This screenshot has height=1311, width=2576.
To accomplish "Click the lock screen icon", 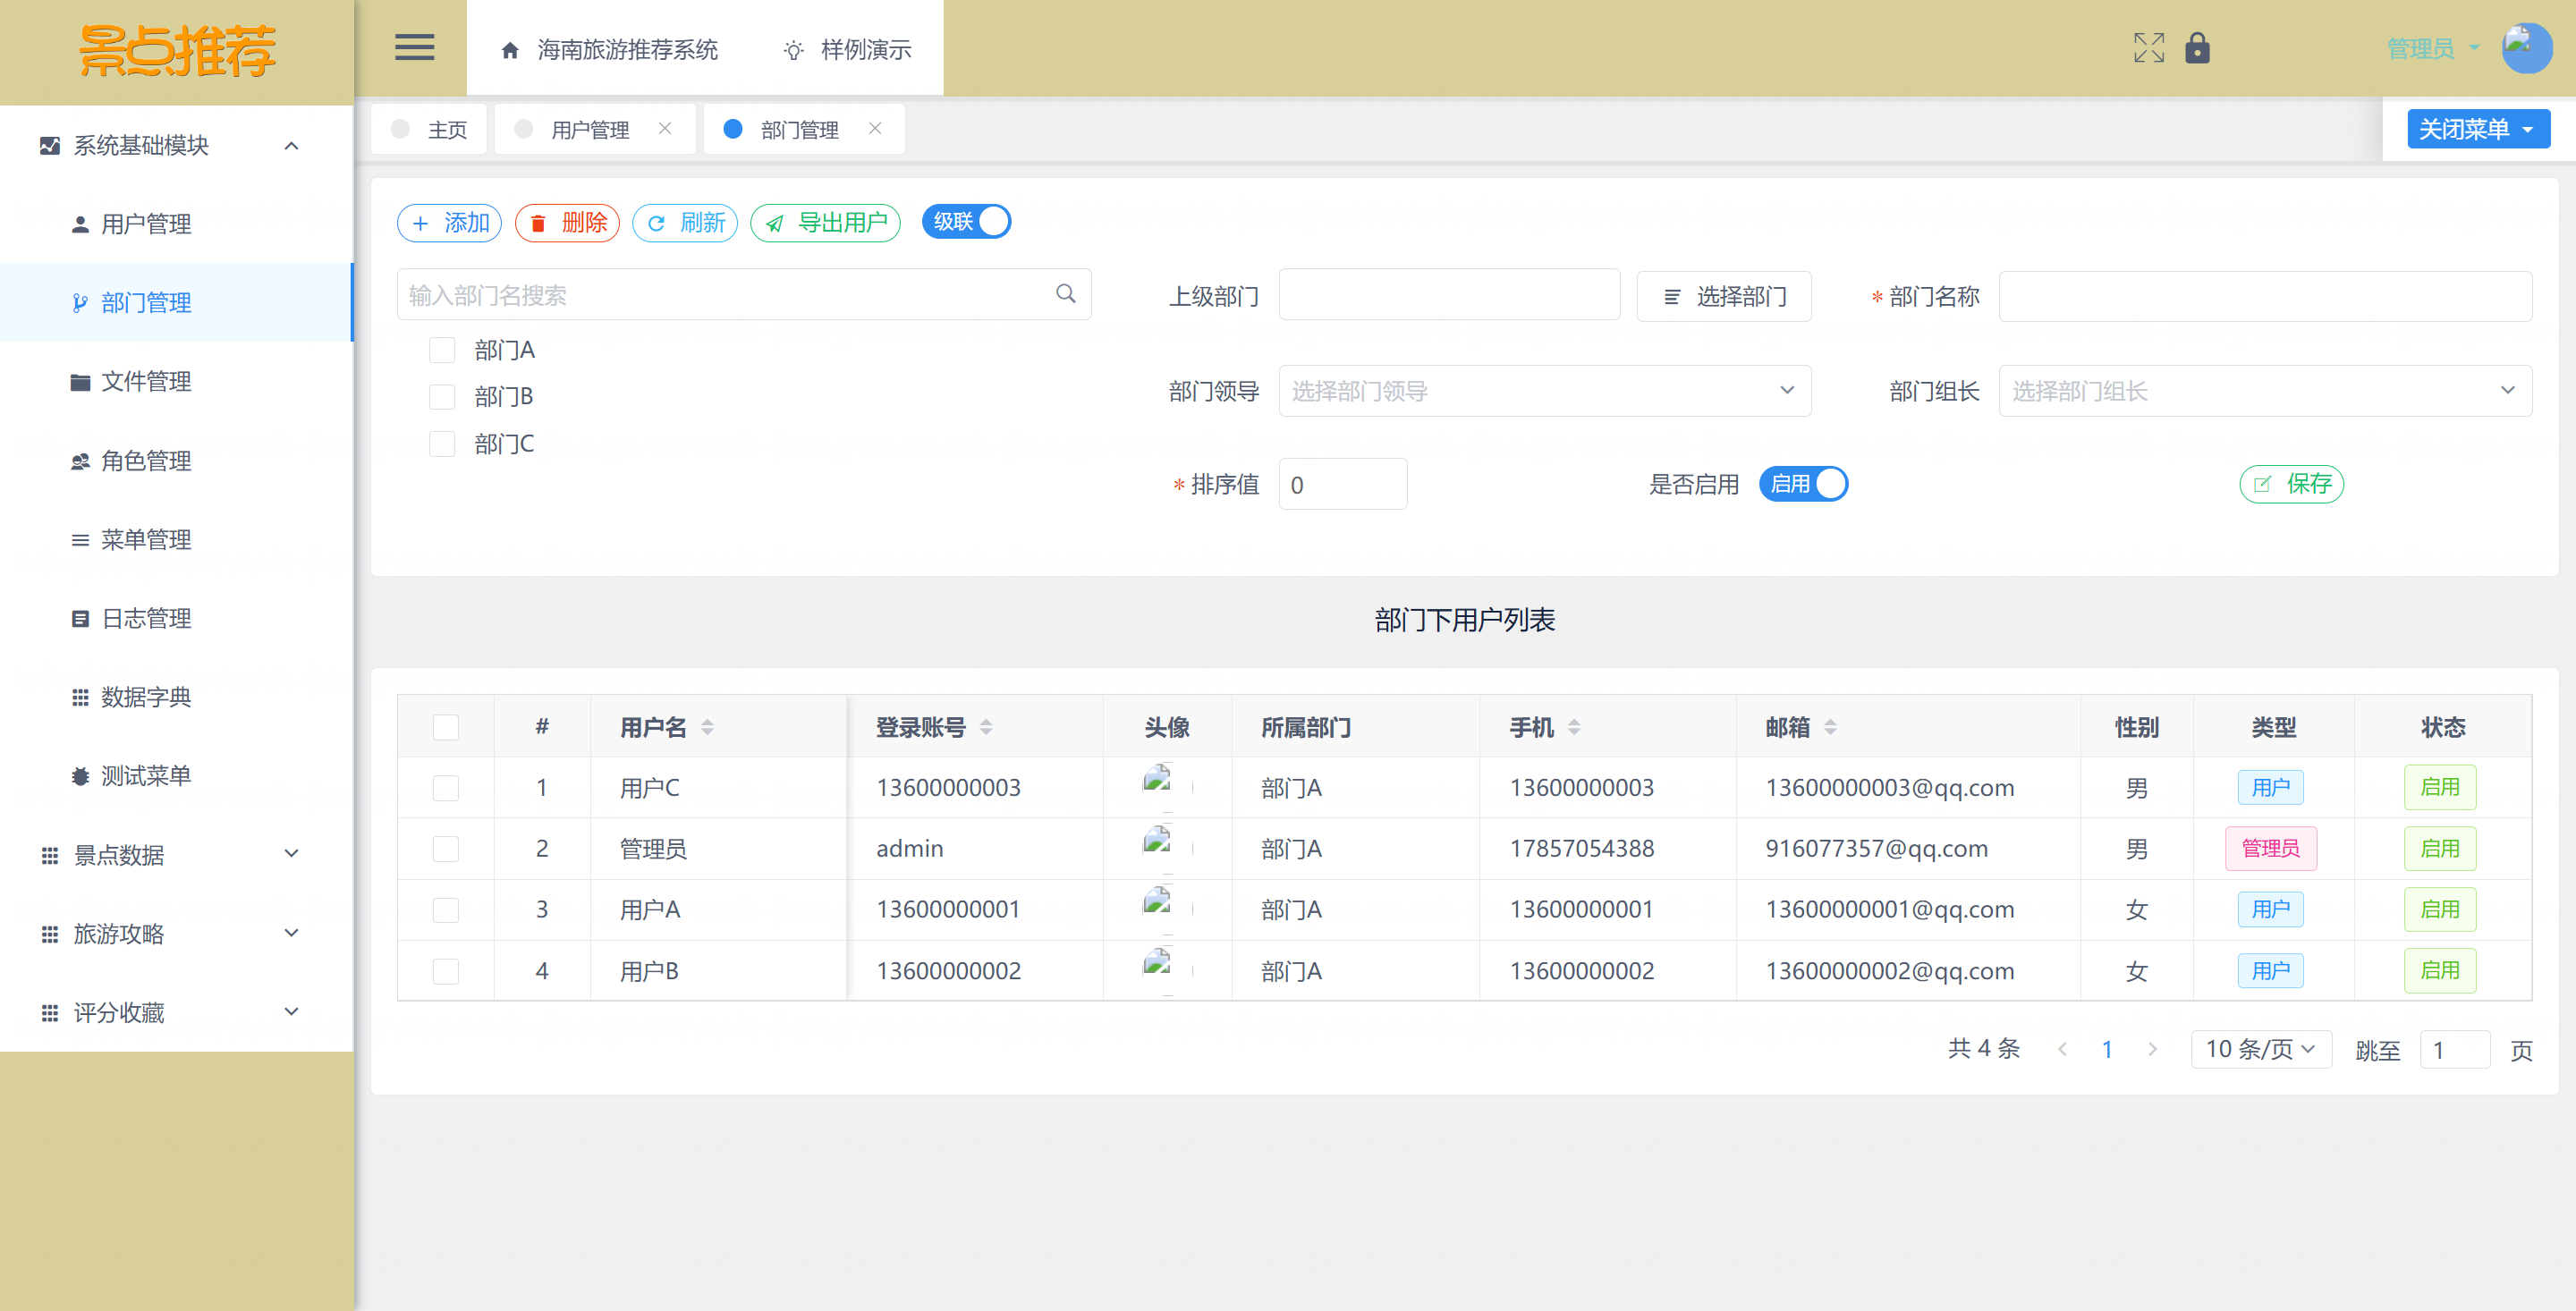I will pos(2196,47).
